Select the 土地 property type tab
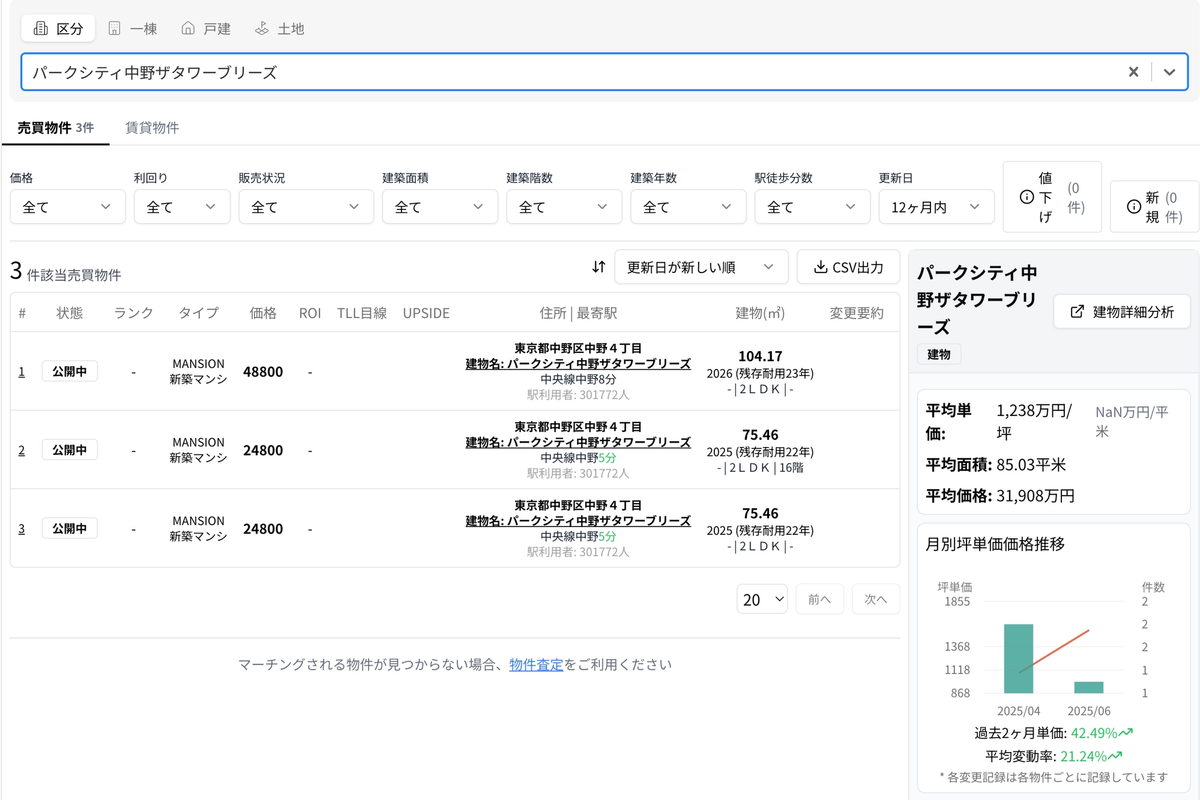 (279, 28)
